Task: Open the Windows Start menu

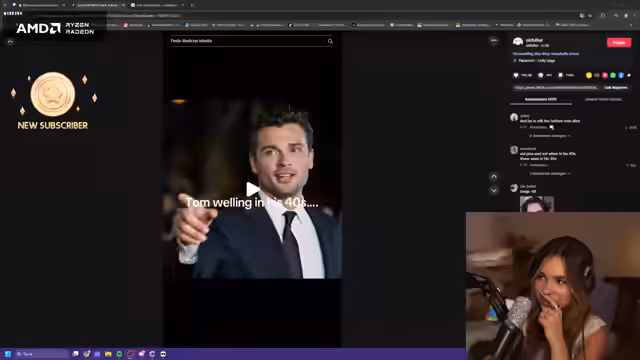Action: 8,354
